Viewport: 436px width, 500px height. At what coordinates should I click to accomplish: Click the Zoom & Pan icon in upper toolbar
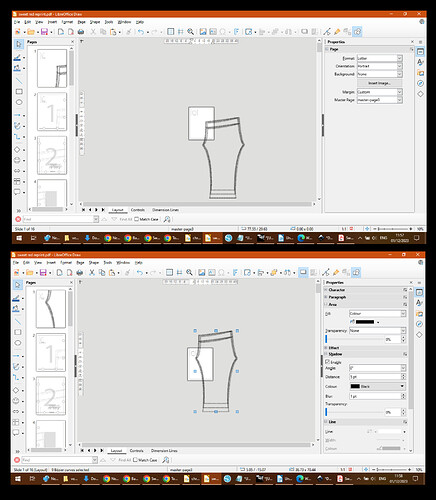tap(190, 32)
